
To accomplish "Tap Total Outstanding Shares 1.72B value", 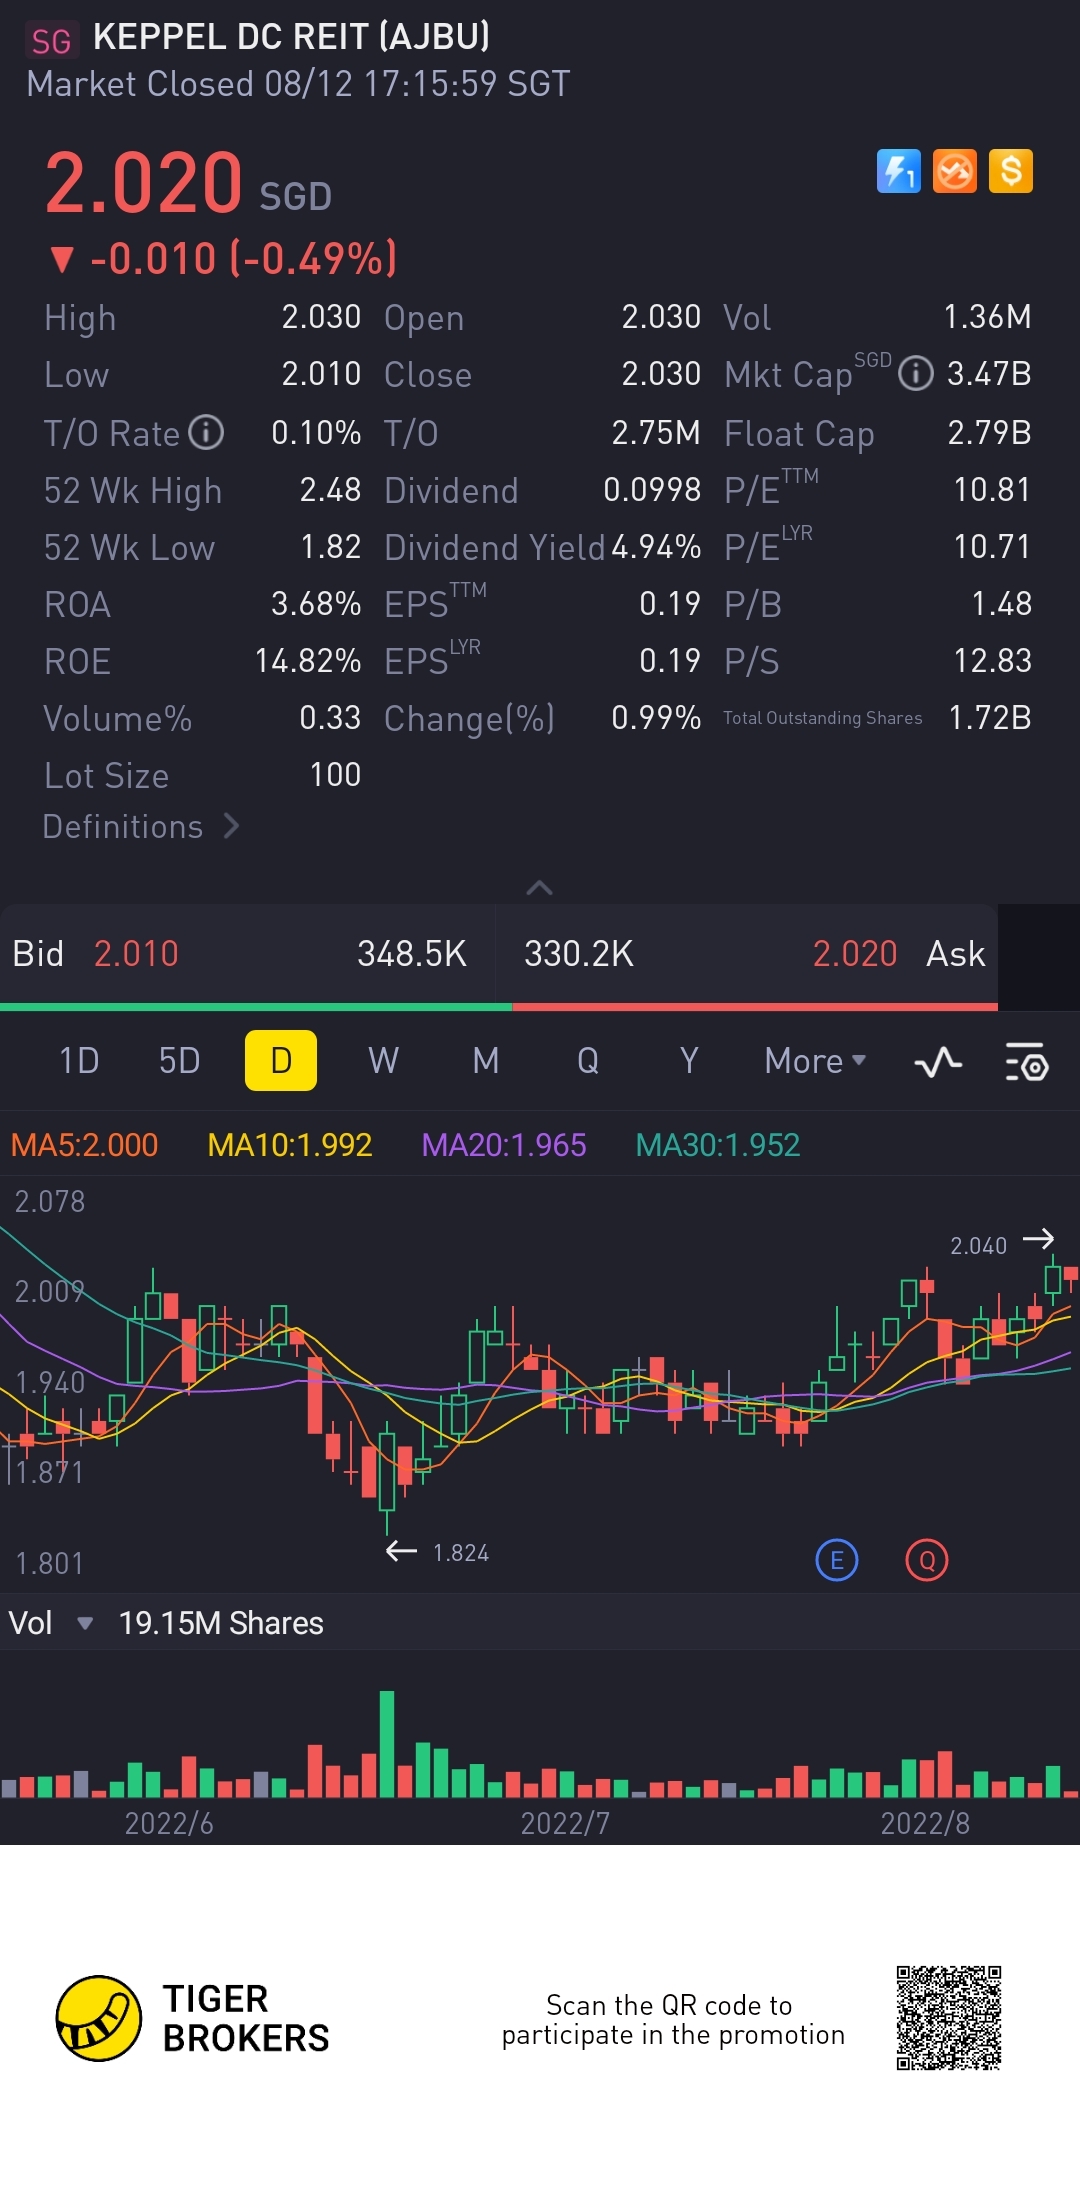I will (989, 718).
